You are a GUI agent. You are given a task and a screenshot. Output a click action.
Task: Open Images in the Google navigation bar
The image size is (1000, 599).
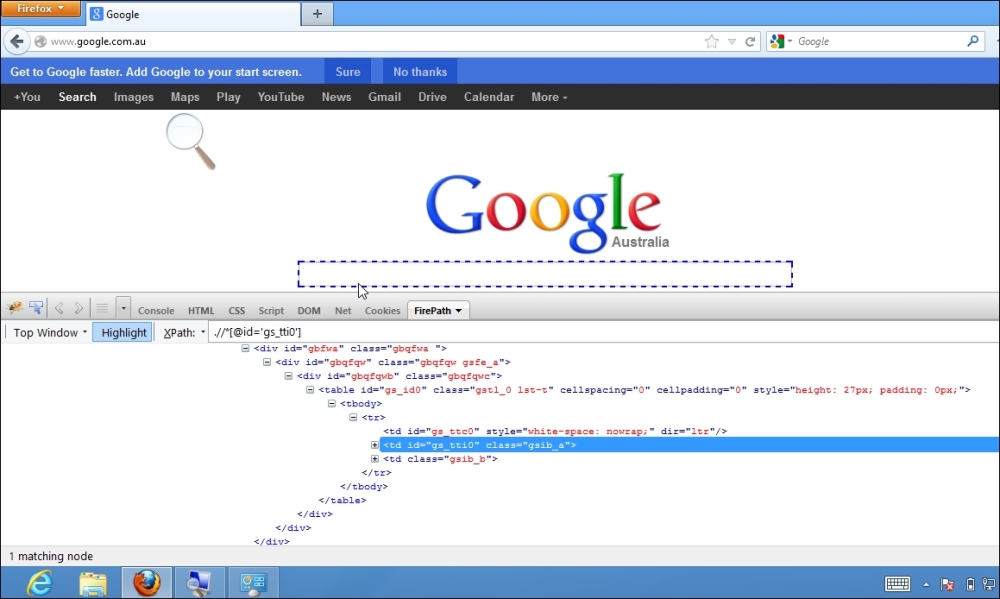133,97
